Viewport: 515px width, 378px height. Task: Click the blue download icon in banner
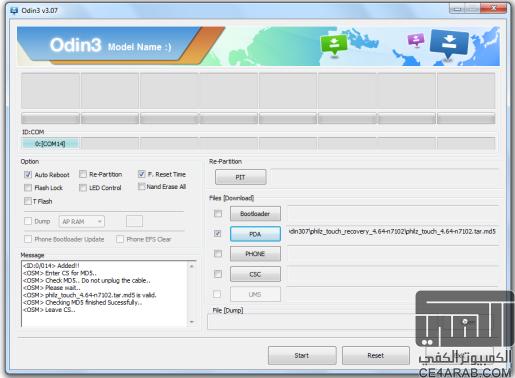(449, 43)
